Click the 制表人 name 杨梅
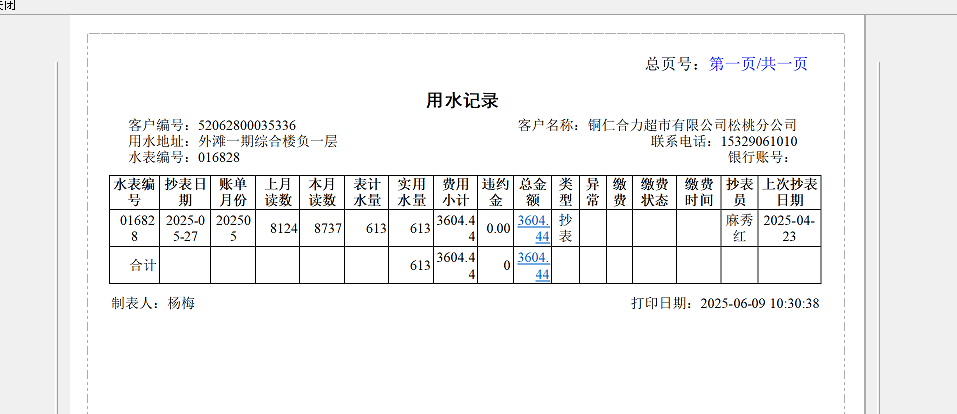The image size is (957, 414). pyautogui.click(x=181, y=303)
